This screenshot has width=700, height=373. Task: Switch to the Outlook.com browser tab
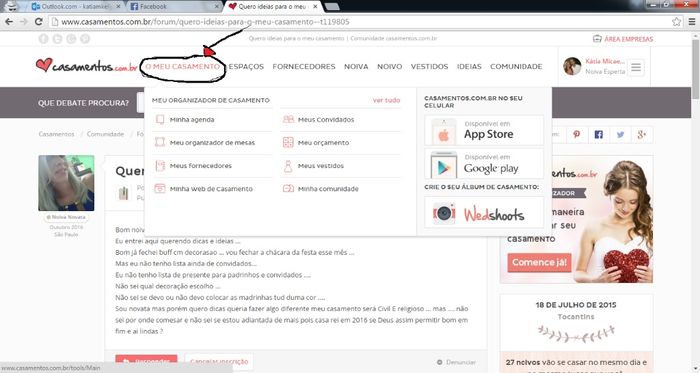pyautogui.click(x=74, y=7)
